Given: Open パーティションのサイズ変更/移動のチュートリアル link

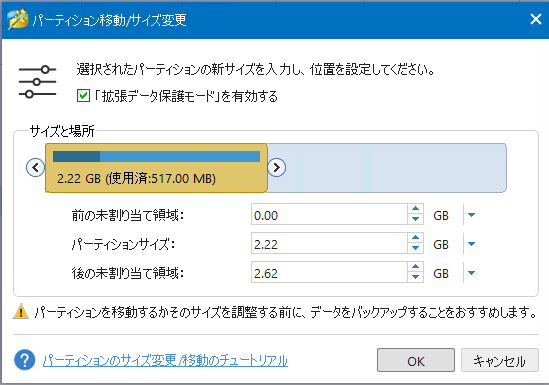Looking at the screenshot, I should click(165, 360).
